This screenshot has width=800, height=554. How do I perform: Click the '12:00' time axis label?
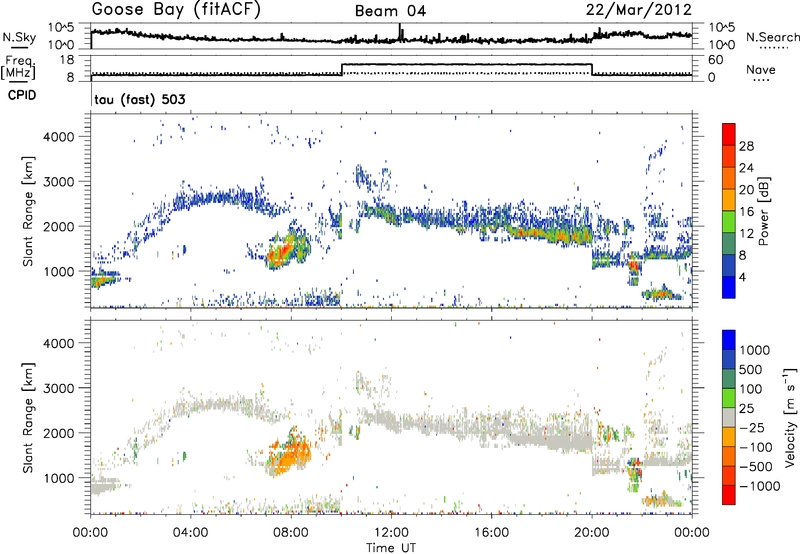pyautogui.click(x=391, y=533)
